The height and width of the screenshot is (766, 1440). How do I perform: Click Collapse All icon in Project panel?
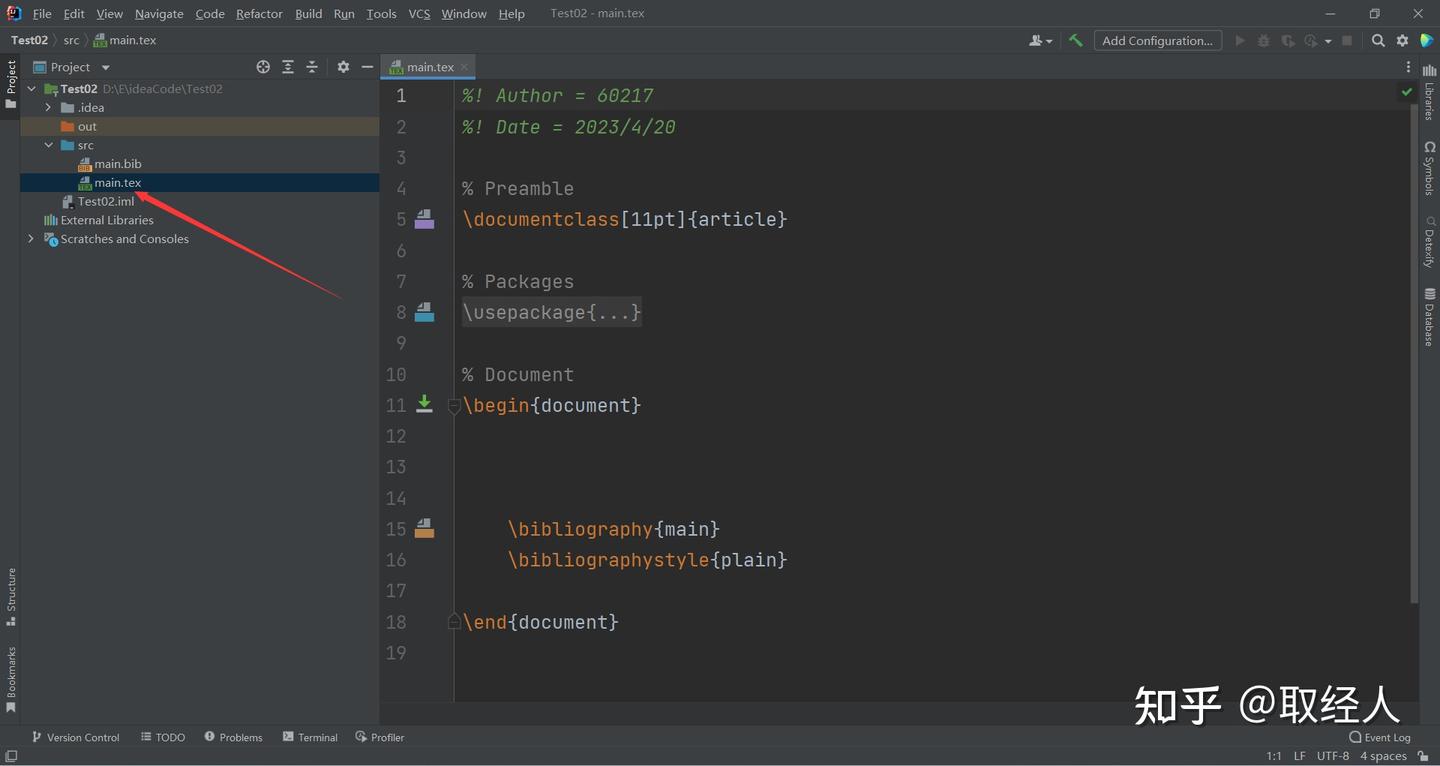tap(312, 67)
